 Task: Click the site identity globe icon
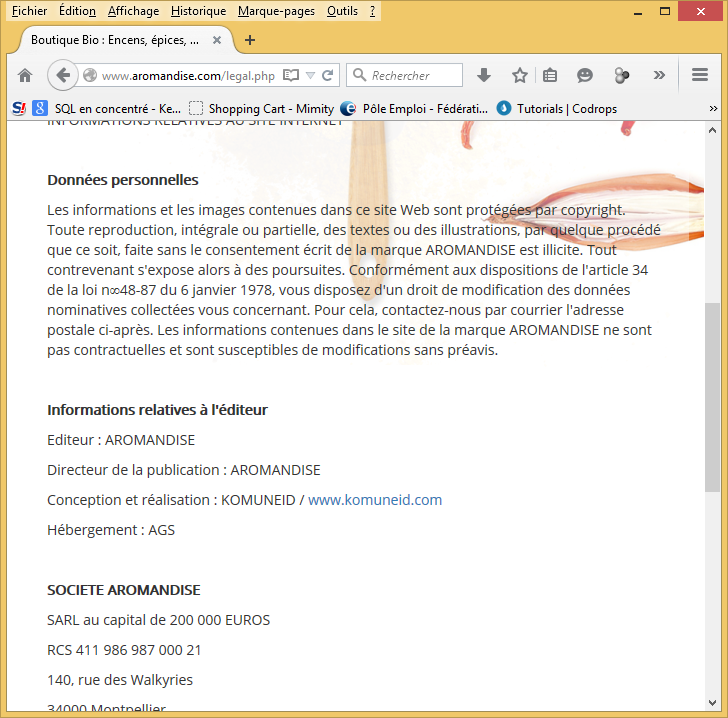tap(90, 75)
